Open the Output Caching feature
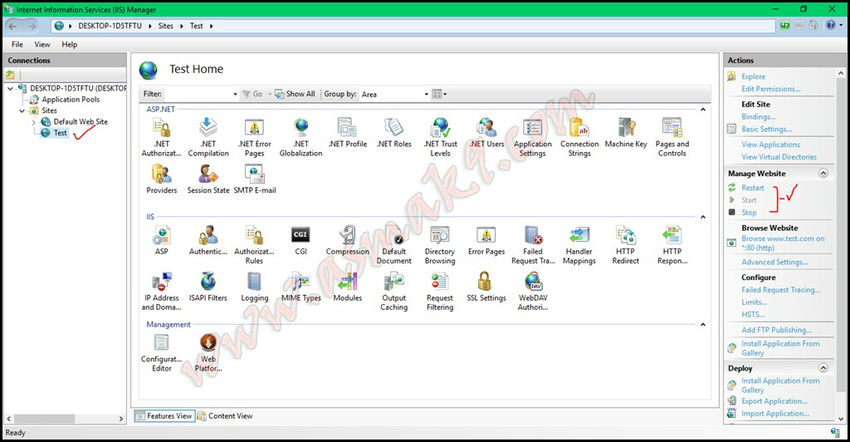 (x=394, y=292)
